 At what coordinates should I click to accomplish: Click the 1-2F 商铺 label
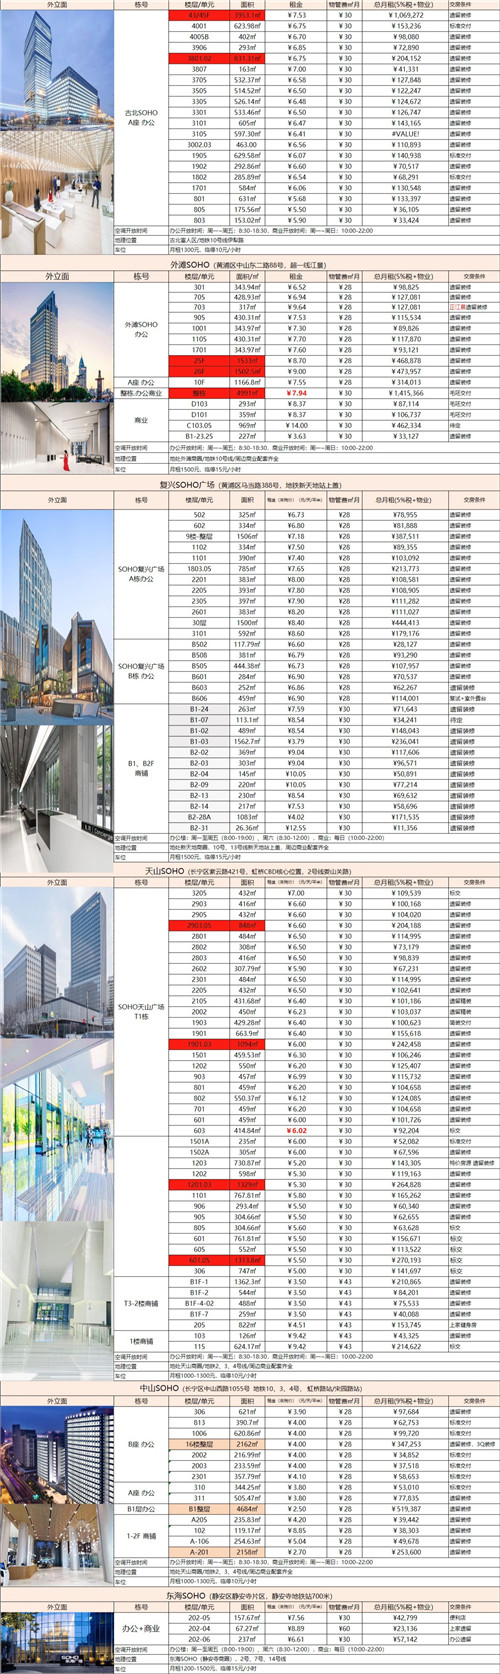click(141, 1536)
